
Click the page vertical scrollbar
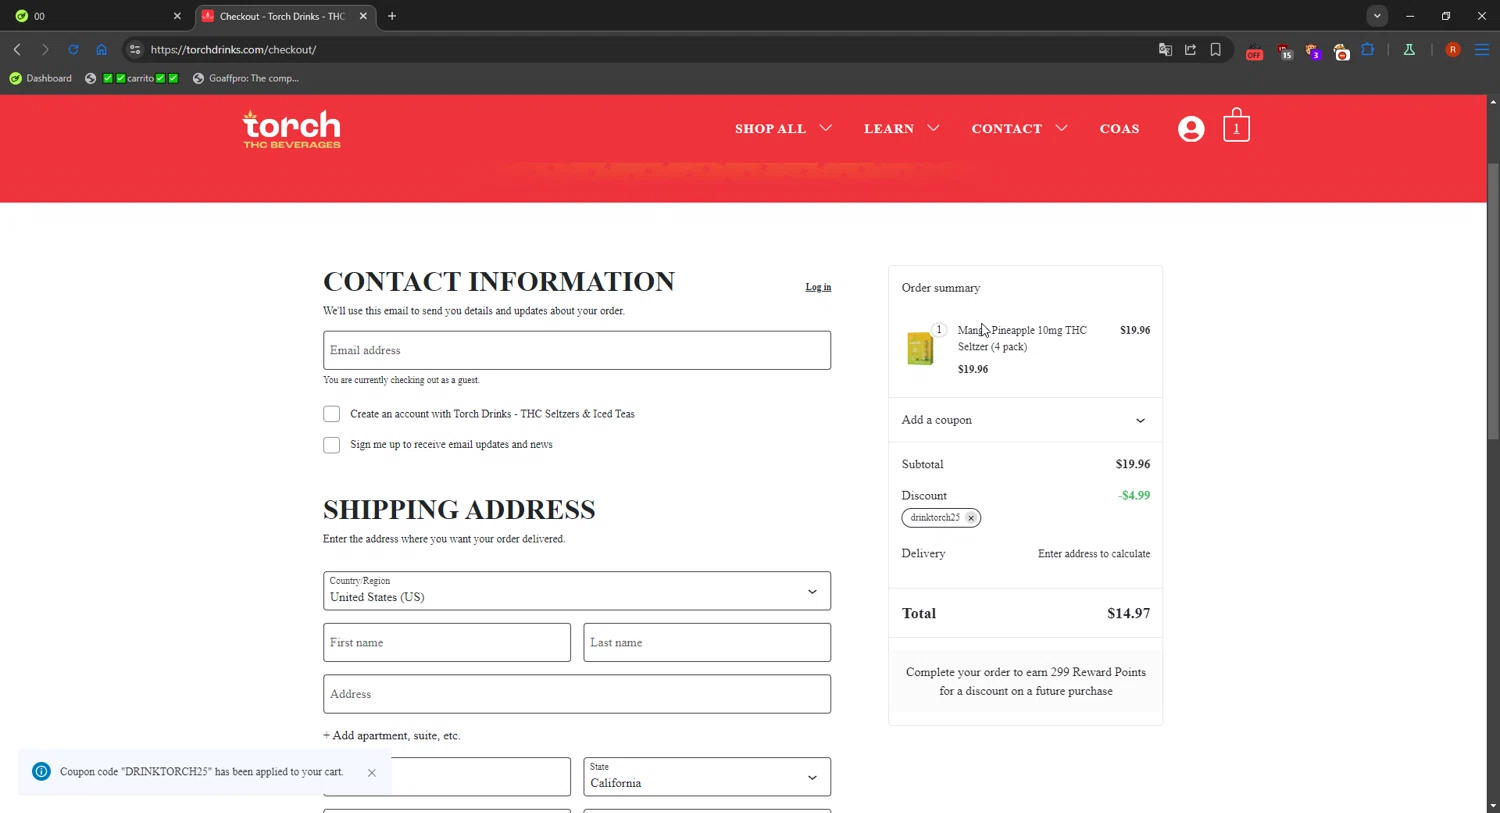(1492, 300)
